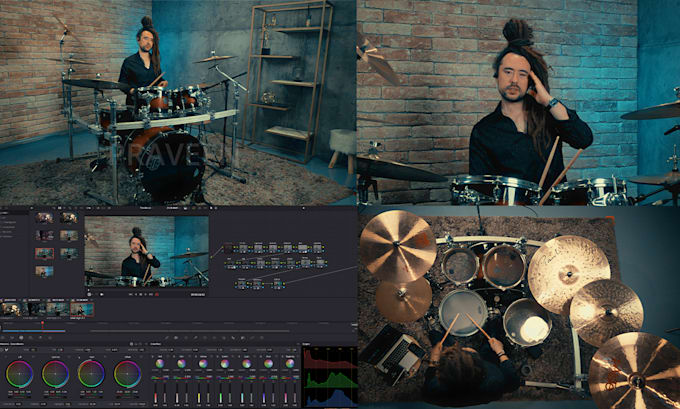
Task: Toggle the red loop playback button
Action: click(x=157, y=294)
